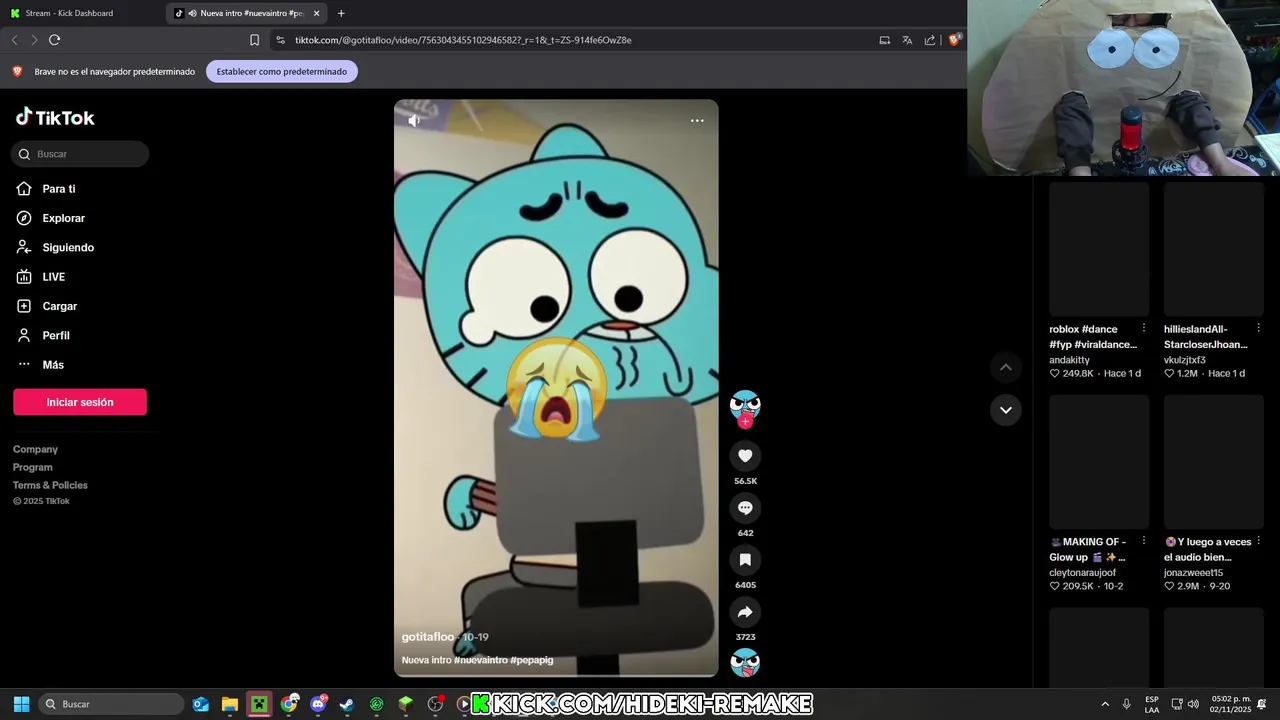Viewport: 1280px width, 720px height.
Task: Open options for hilliesland video
Action: pyautogui.click(x=1258, y=328)
